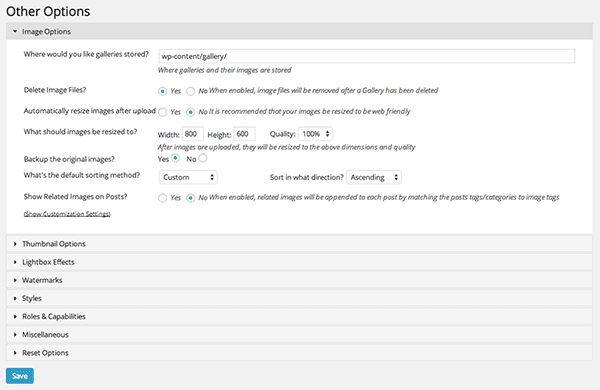Expand the Thumbnail Options section

coord(299,244)
